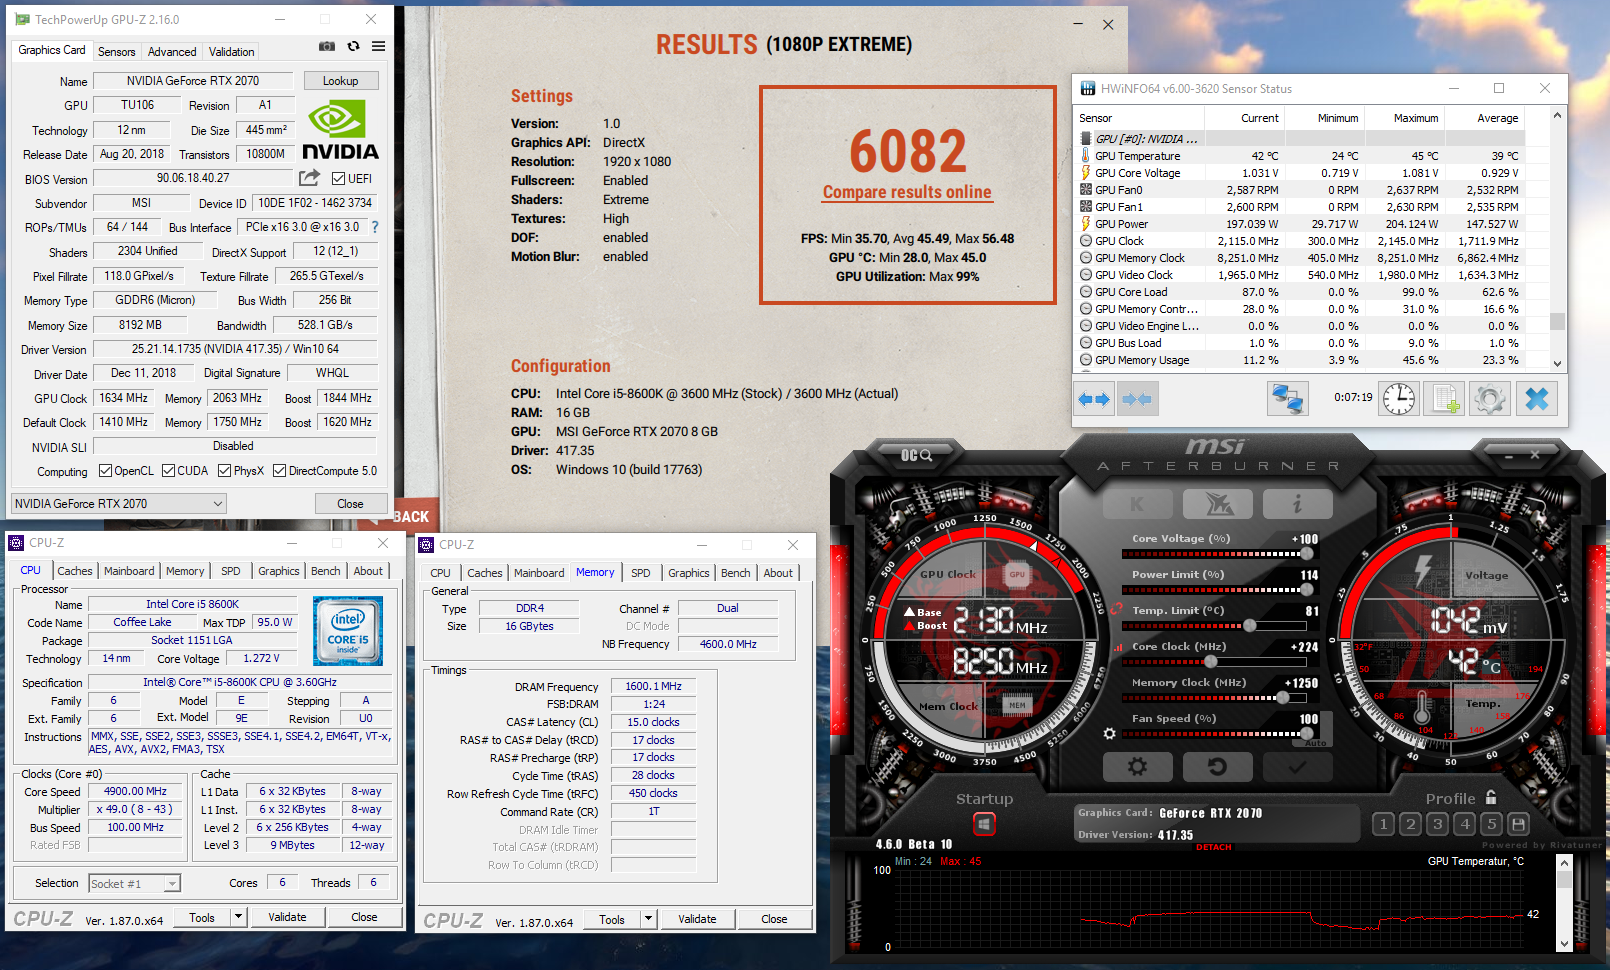Open the fan speed gear settings icon

pos(1109,734)
